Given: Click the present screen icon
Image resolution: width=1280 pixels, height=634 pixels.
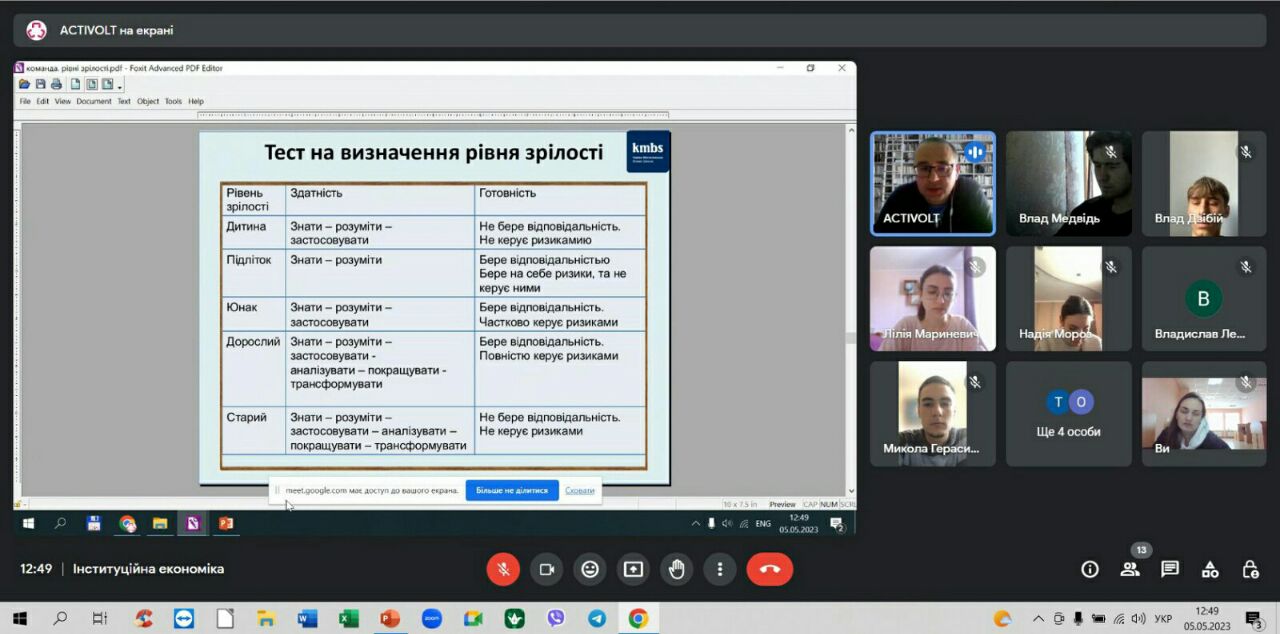Looking at the screenshot, I should [633, 569].
